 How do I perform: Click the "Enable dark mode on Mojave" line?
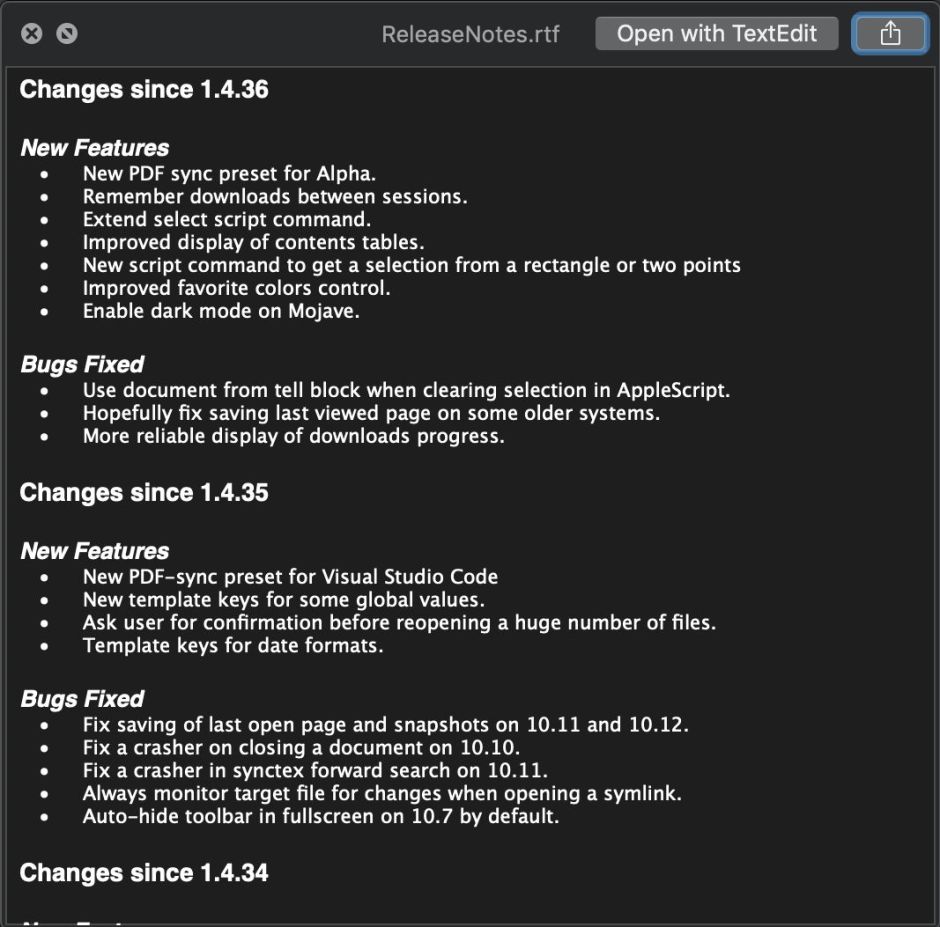[221, 311]
